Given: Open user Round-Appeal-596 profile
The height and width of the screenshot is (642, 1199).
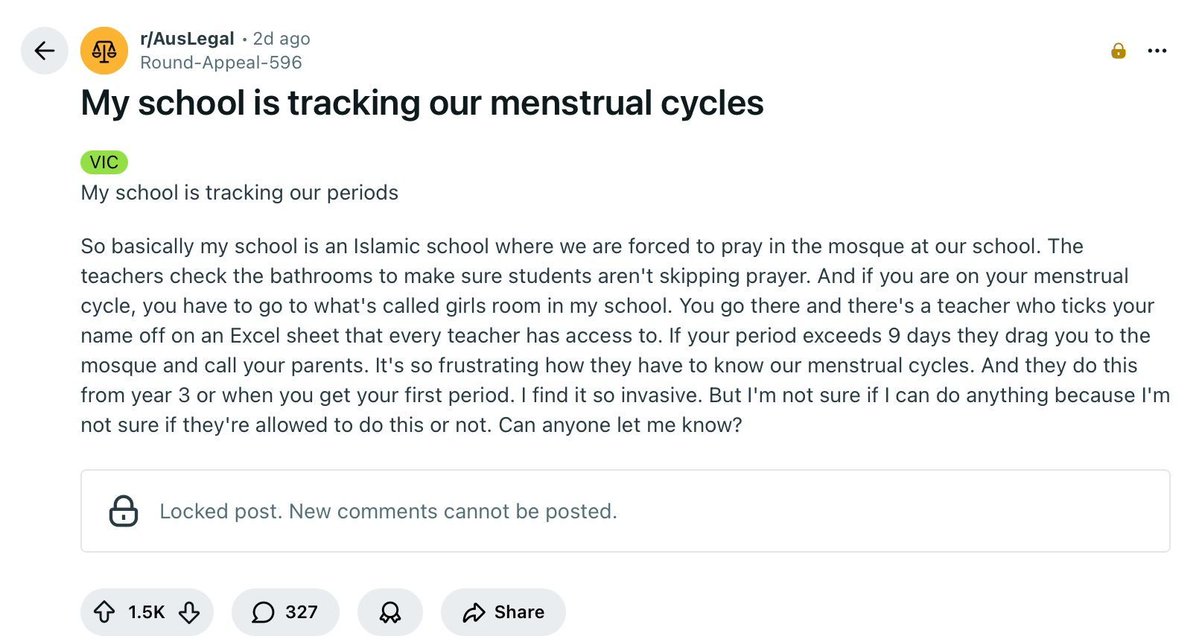Looking at the screenshot, I should pos(221,62).
